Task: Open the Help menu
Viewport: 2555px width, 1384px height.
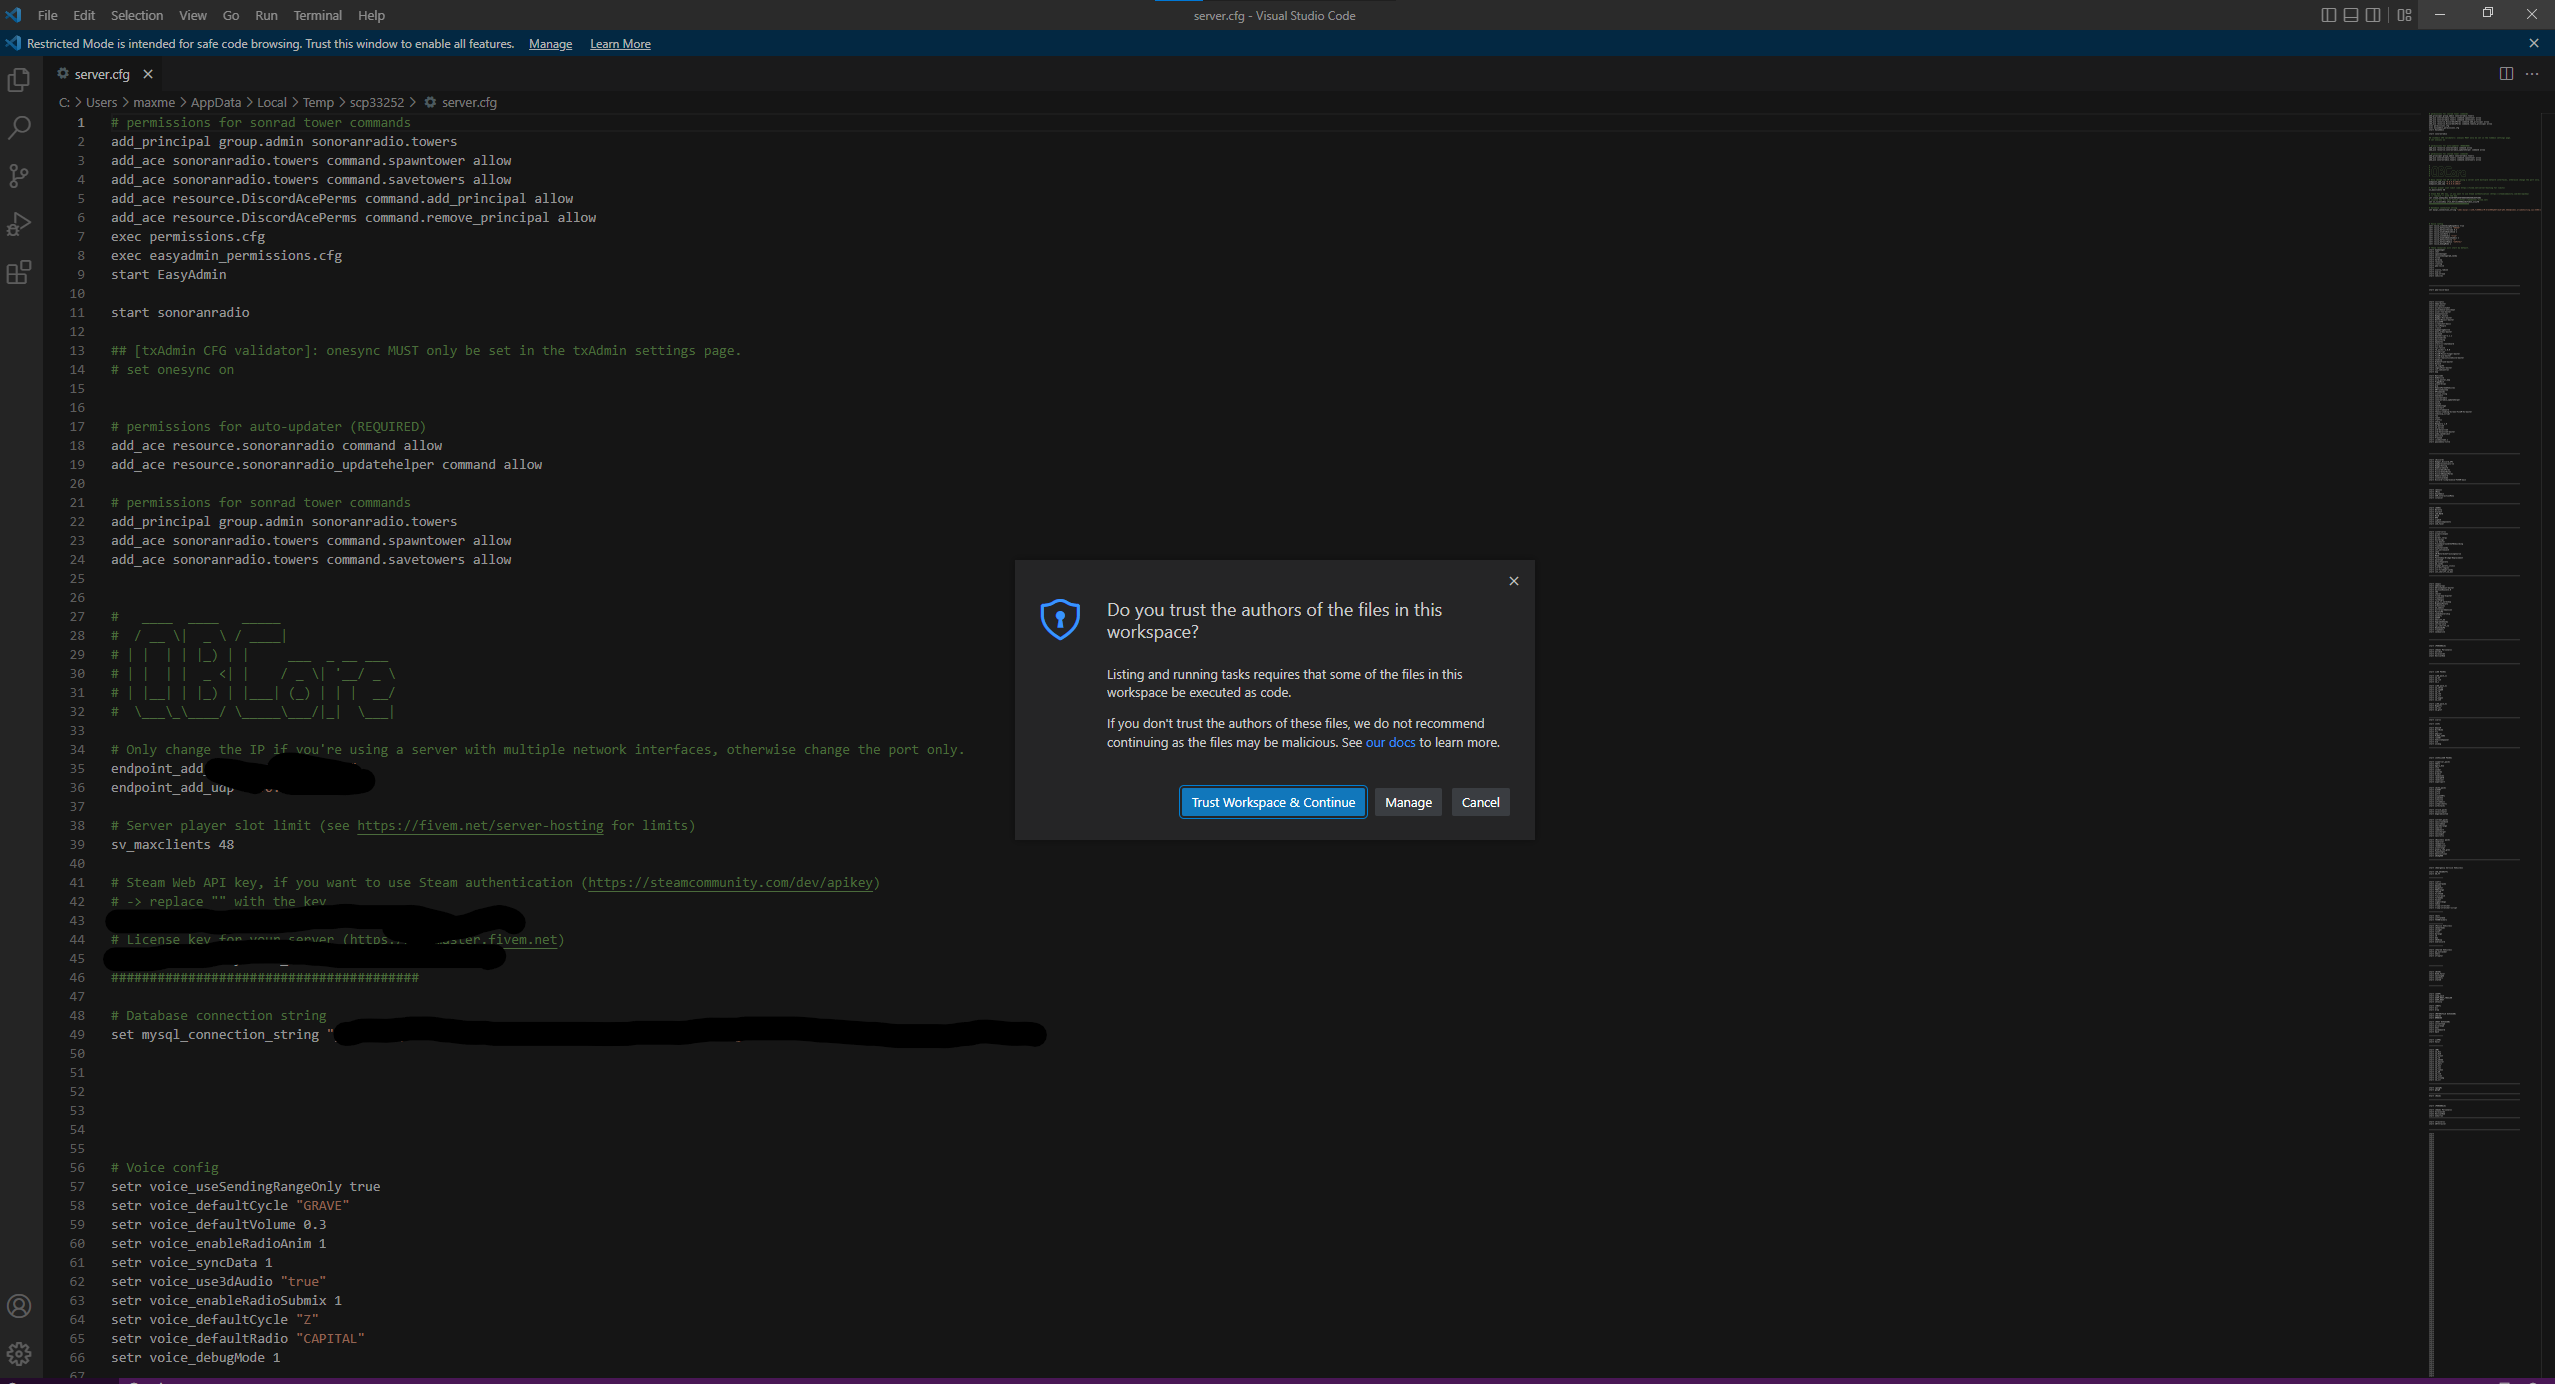Action: (371, 15)
